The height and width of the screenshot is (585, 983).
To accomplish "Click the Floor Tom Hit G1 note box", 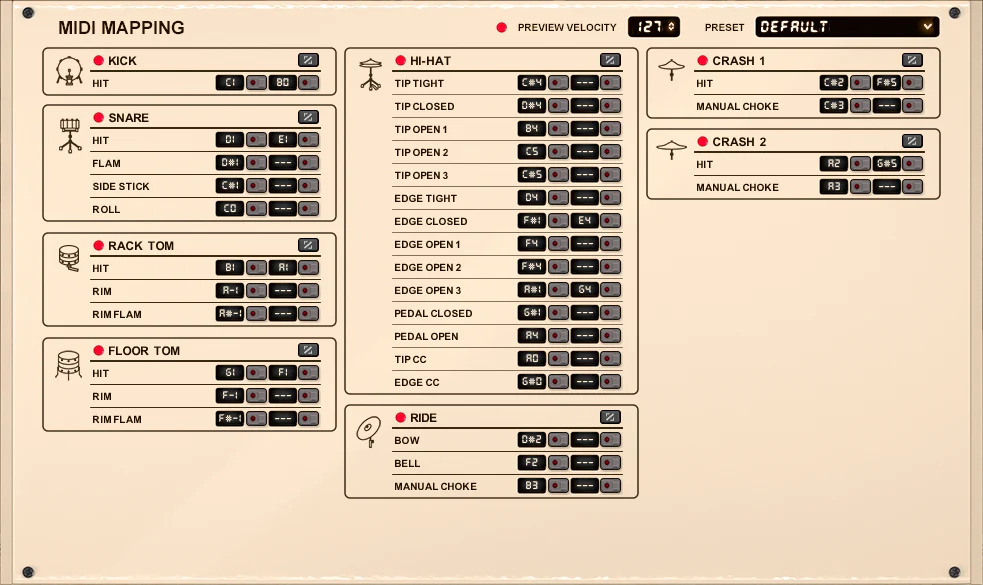I will [x=230, y=373].
